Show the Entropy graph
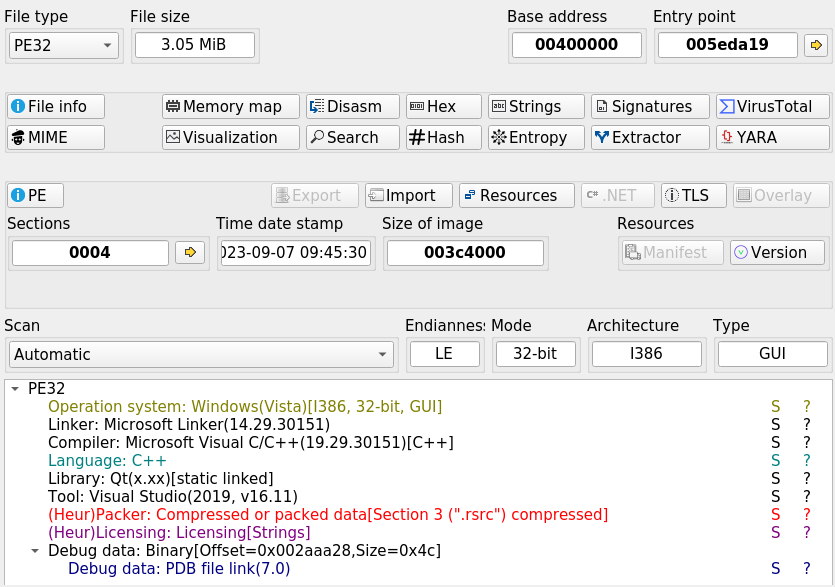Image resolution: width=835 pixels, height=587 pixels. click(x=536, y=137)
